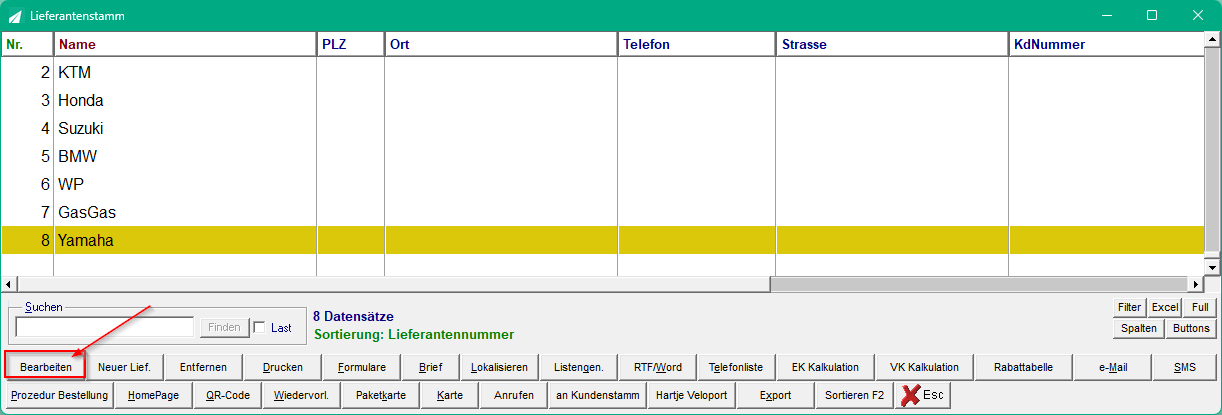Click the Name column header
This screenshot has width=1222, height=415.
pyautogui.click(x=185, y=44)
